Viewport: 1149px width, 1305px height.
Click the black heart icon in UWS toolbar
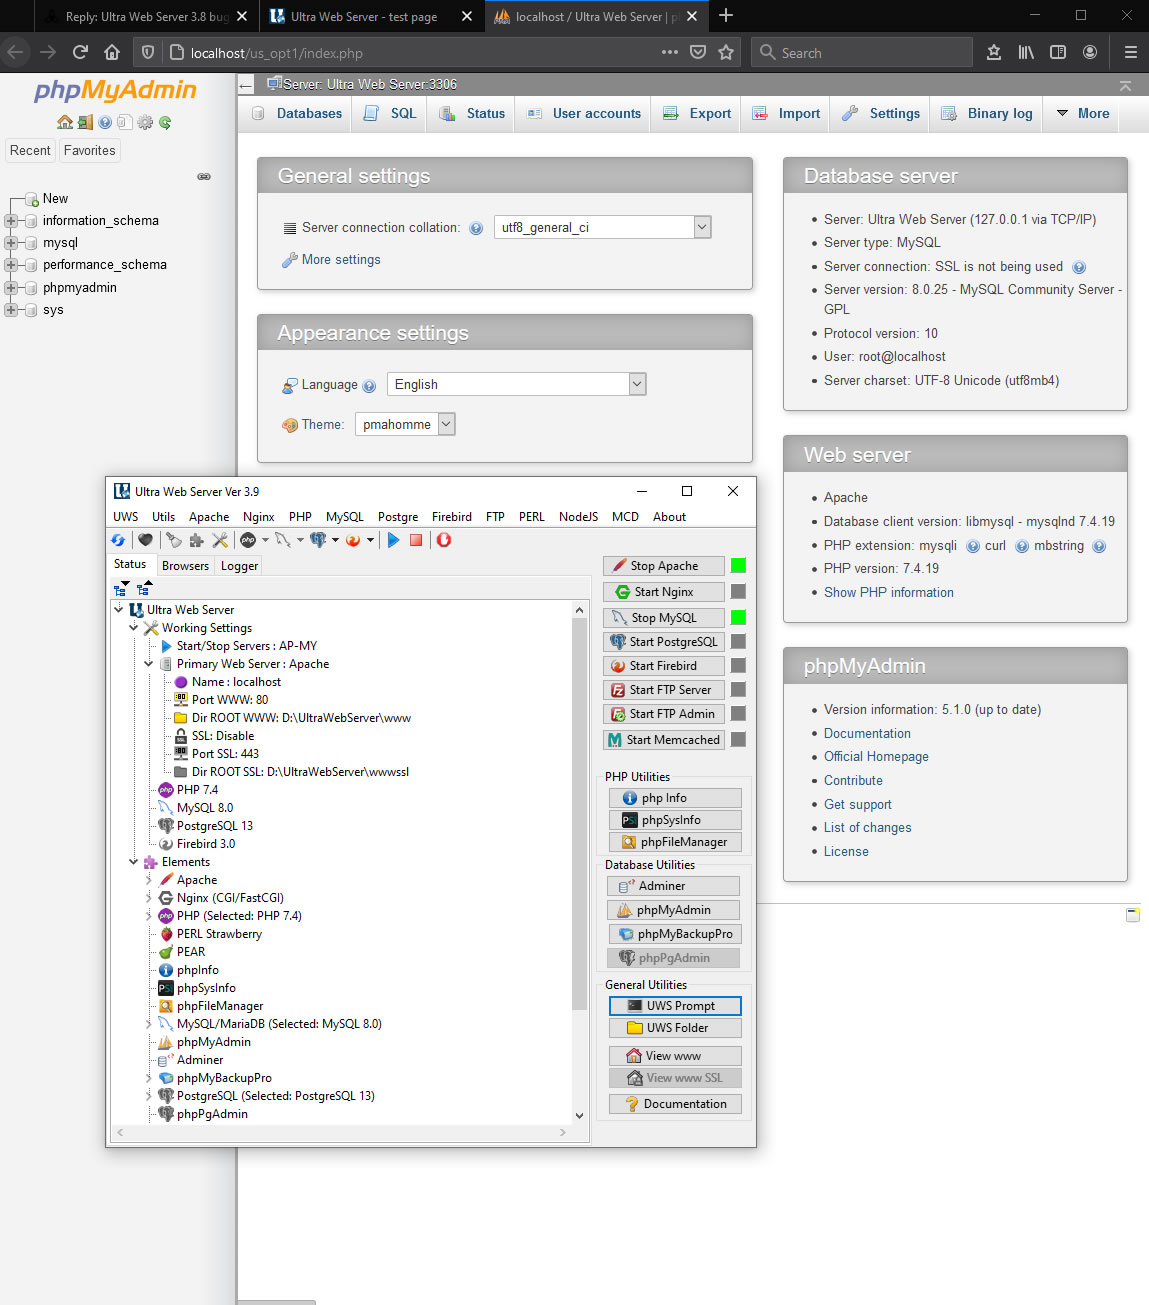point(146,540)
